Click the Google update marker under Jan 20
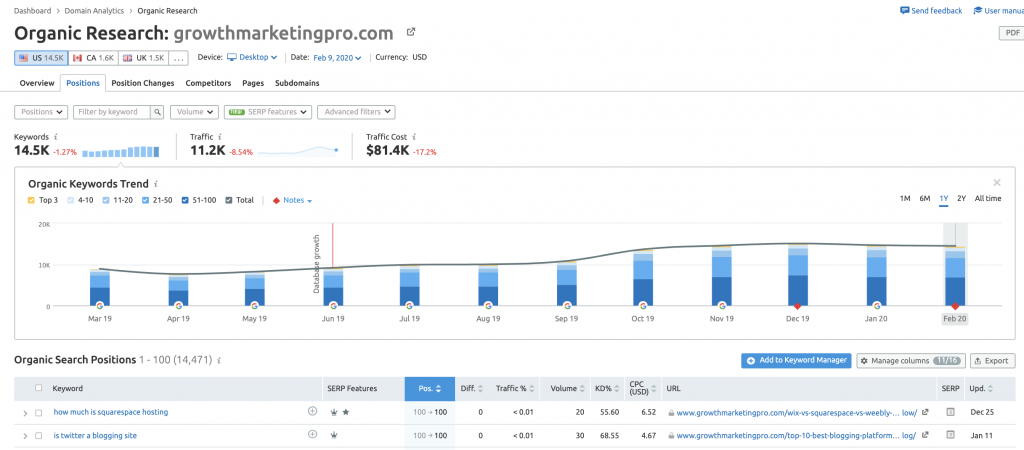1024x450 pixels. tap(876, 305)
